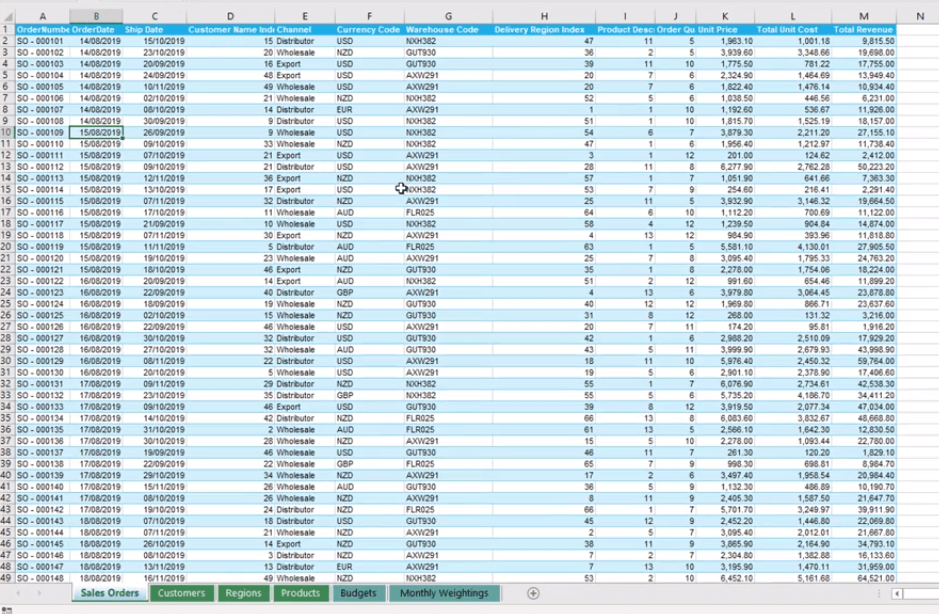The image size is (939, 614).
Task: Select column F header
Action: click(x=369, y=16)
